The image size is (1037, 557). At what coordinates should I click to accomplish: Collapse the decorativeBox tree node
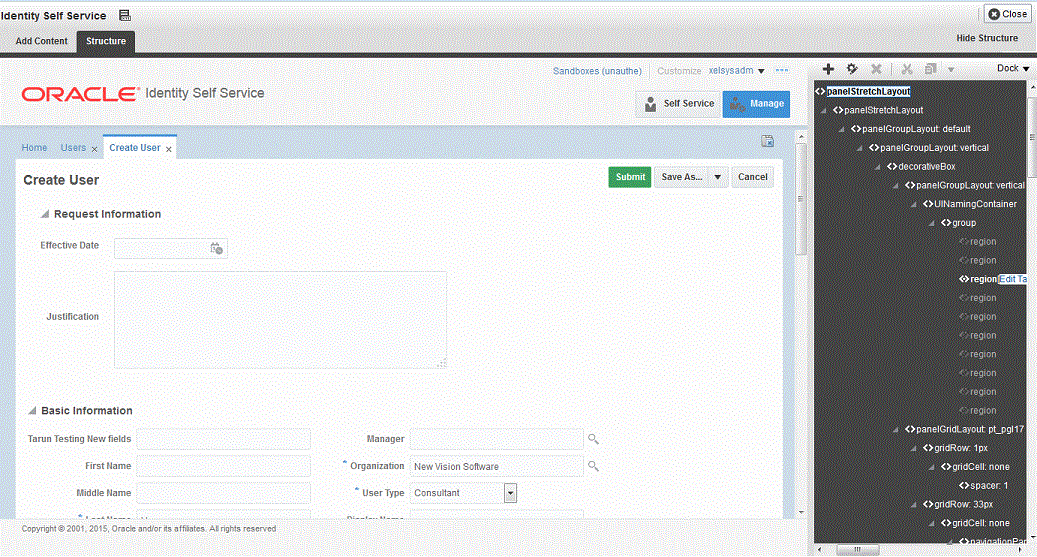pos(877,167)
